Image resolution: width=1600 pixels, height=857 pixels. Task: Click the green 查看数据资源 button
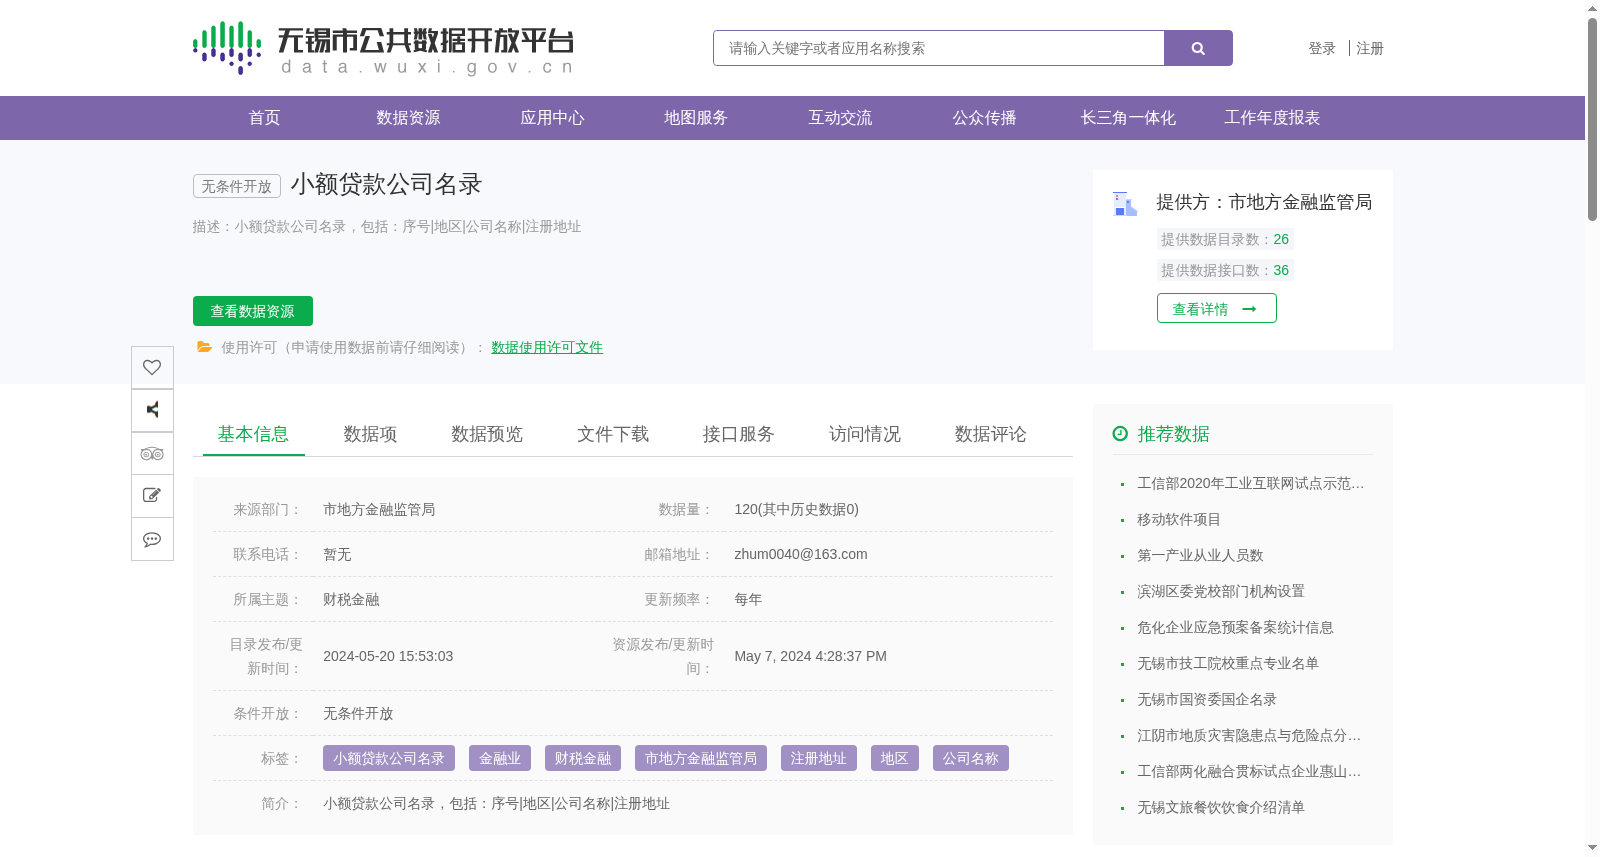tap(253, 311)
